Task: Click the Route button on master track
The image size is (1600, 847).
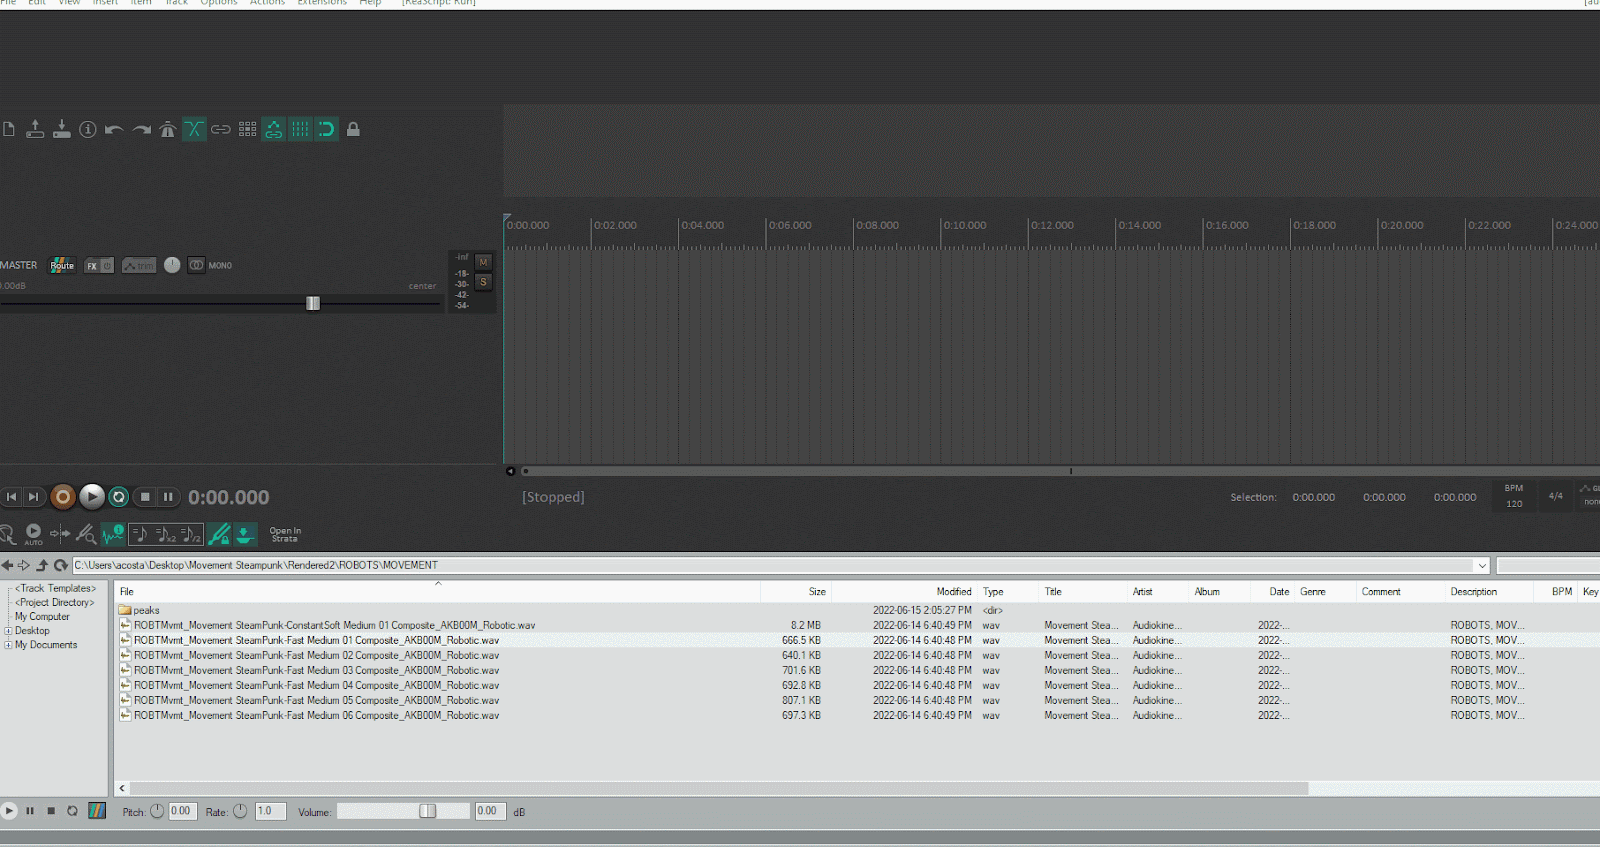Action: [x=62, y=265]
